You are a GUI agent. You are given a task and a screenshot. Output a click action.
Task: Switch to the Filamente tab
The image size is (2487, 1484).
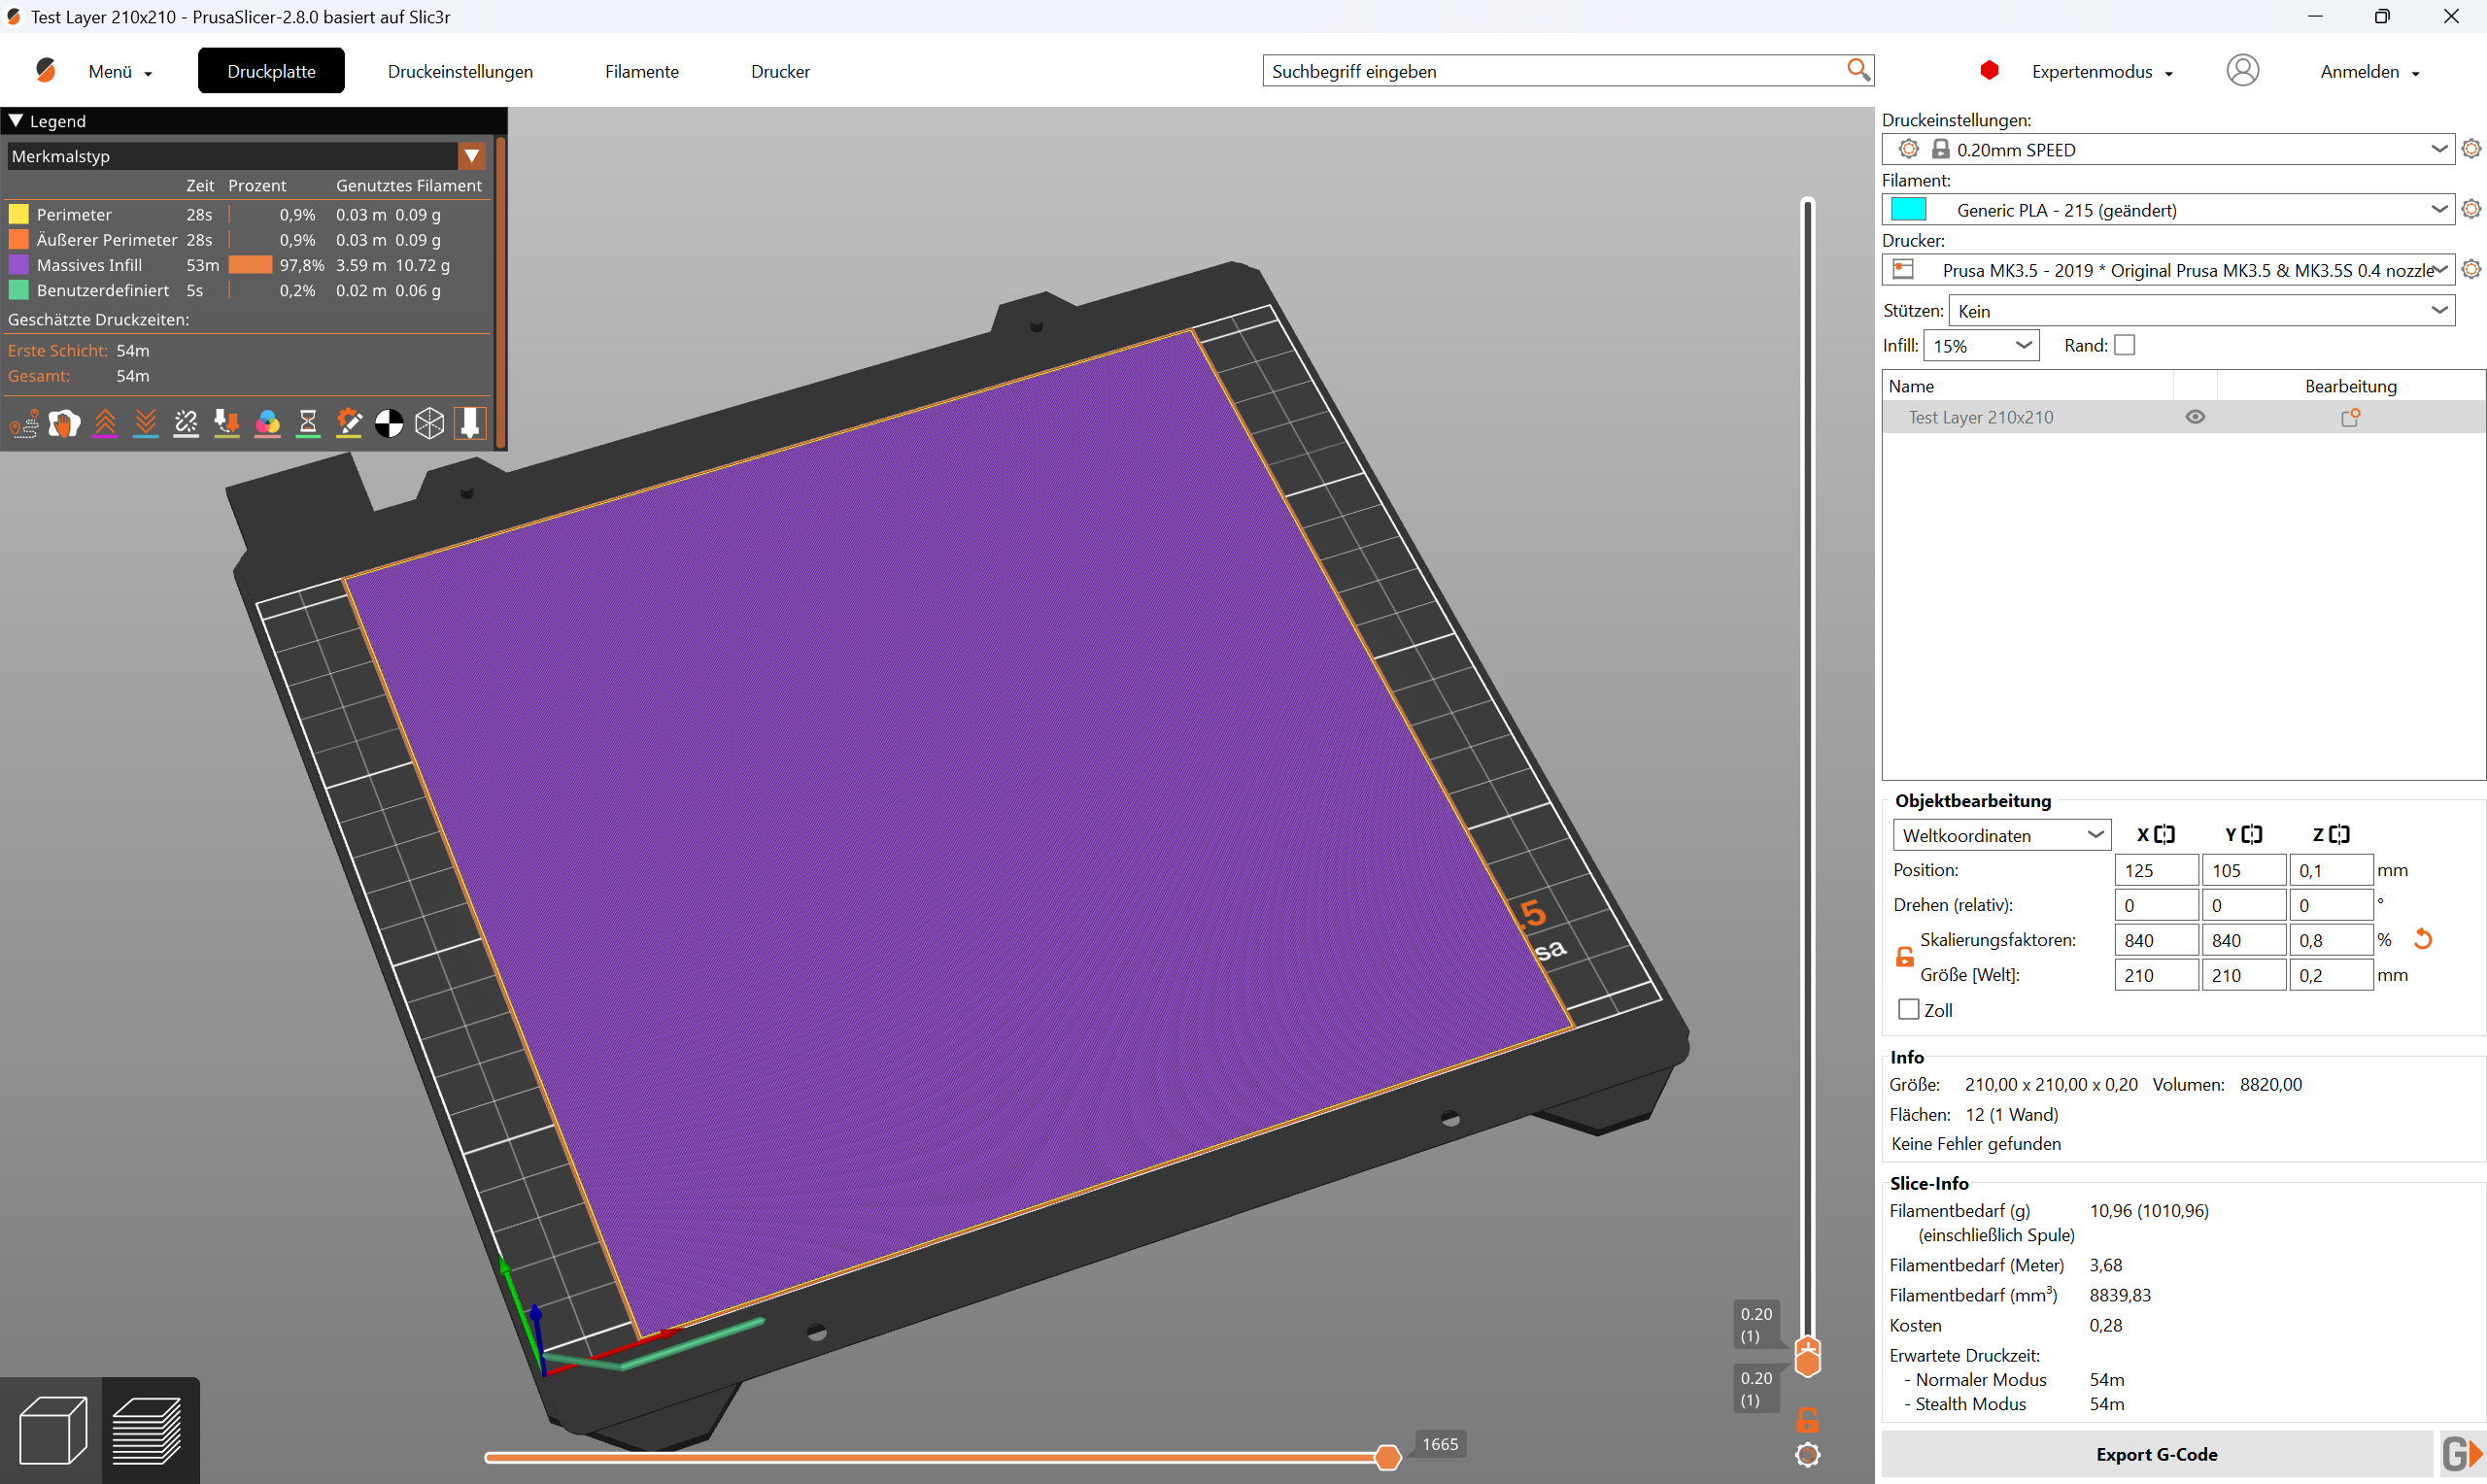[641, 70]
